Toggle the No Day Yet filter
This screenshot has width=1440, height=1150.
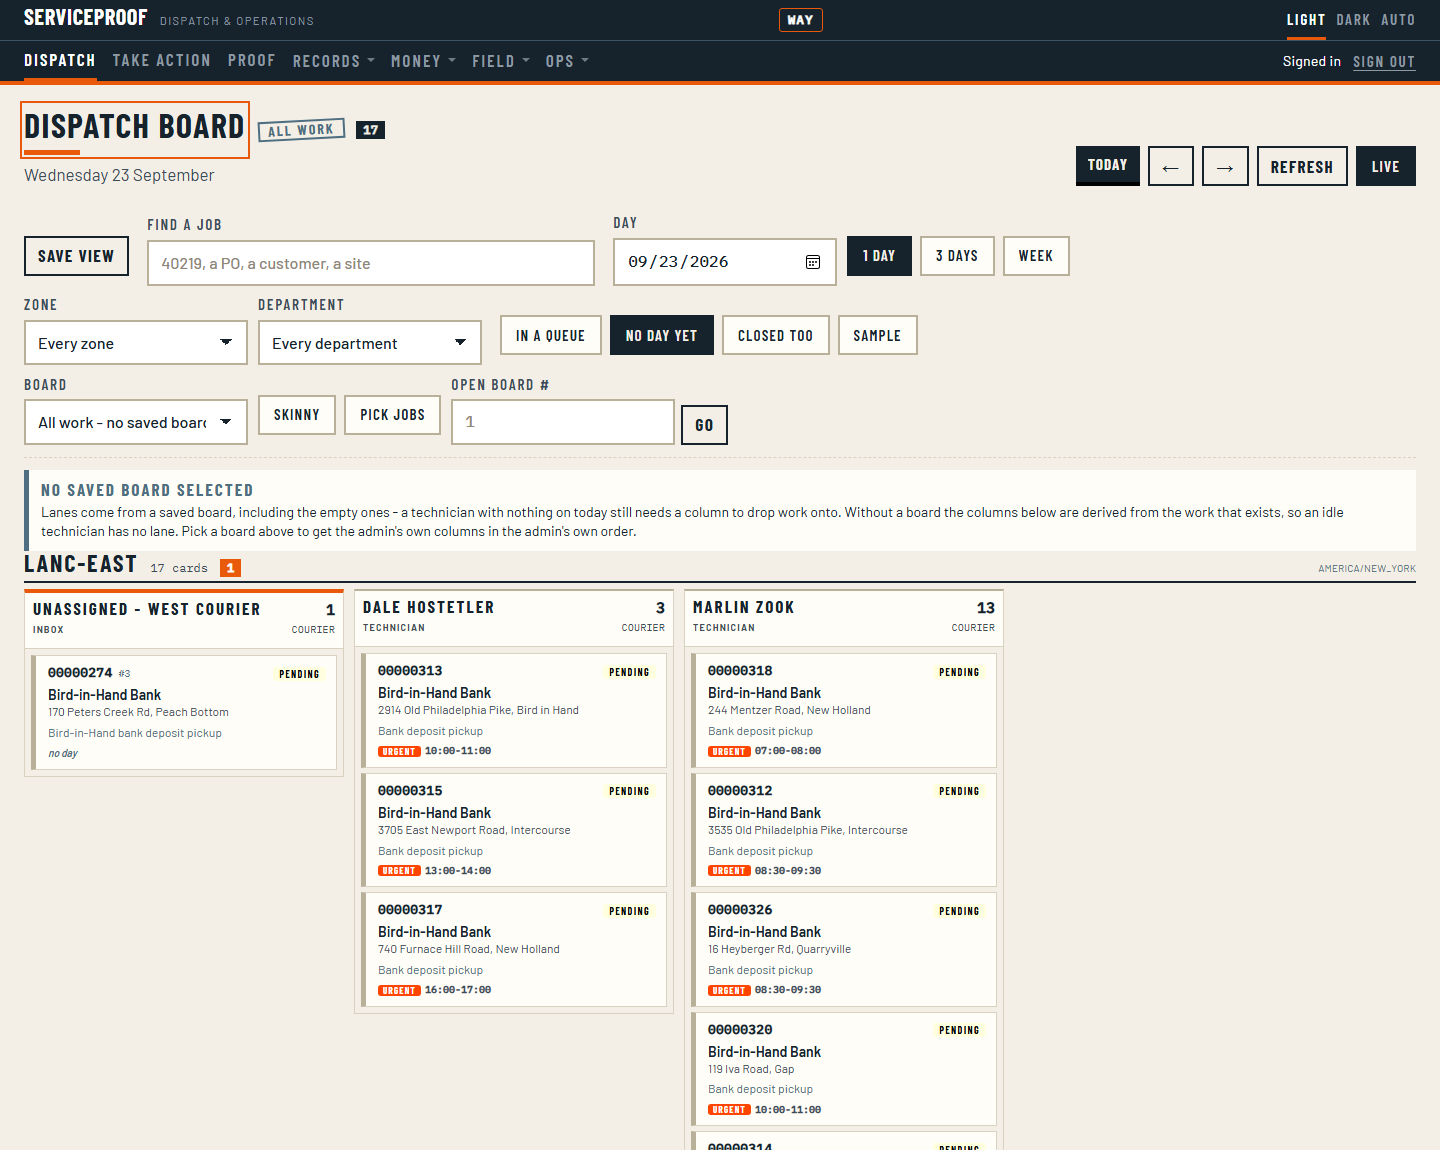661,335
